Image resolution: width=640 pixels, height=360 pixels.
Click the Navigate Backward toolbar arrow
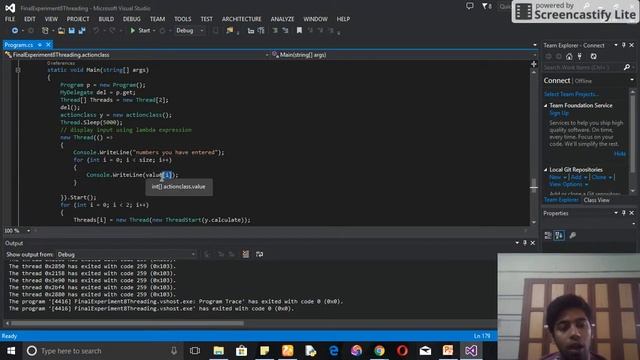pos(15,31)
